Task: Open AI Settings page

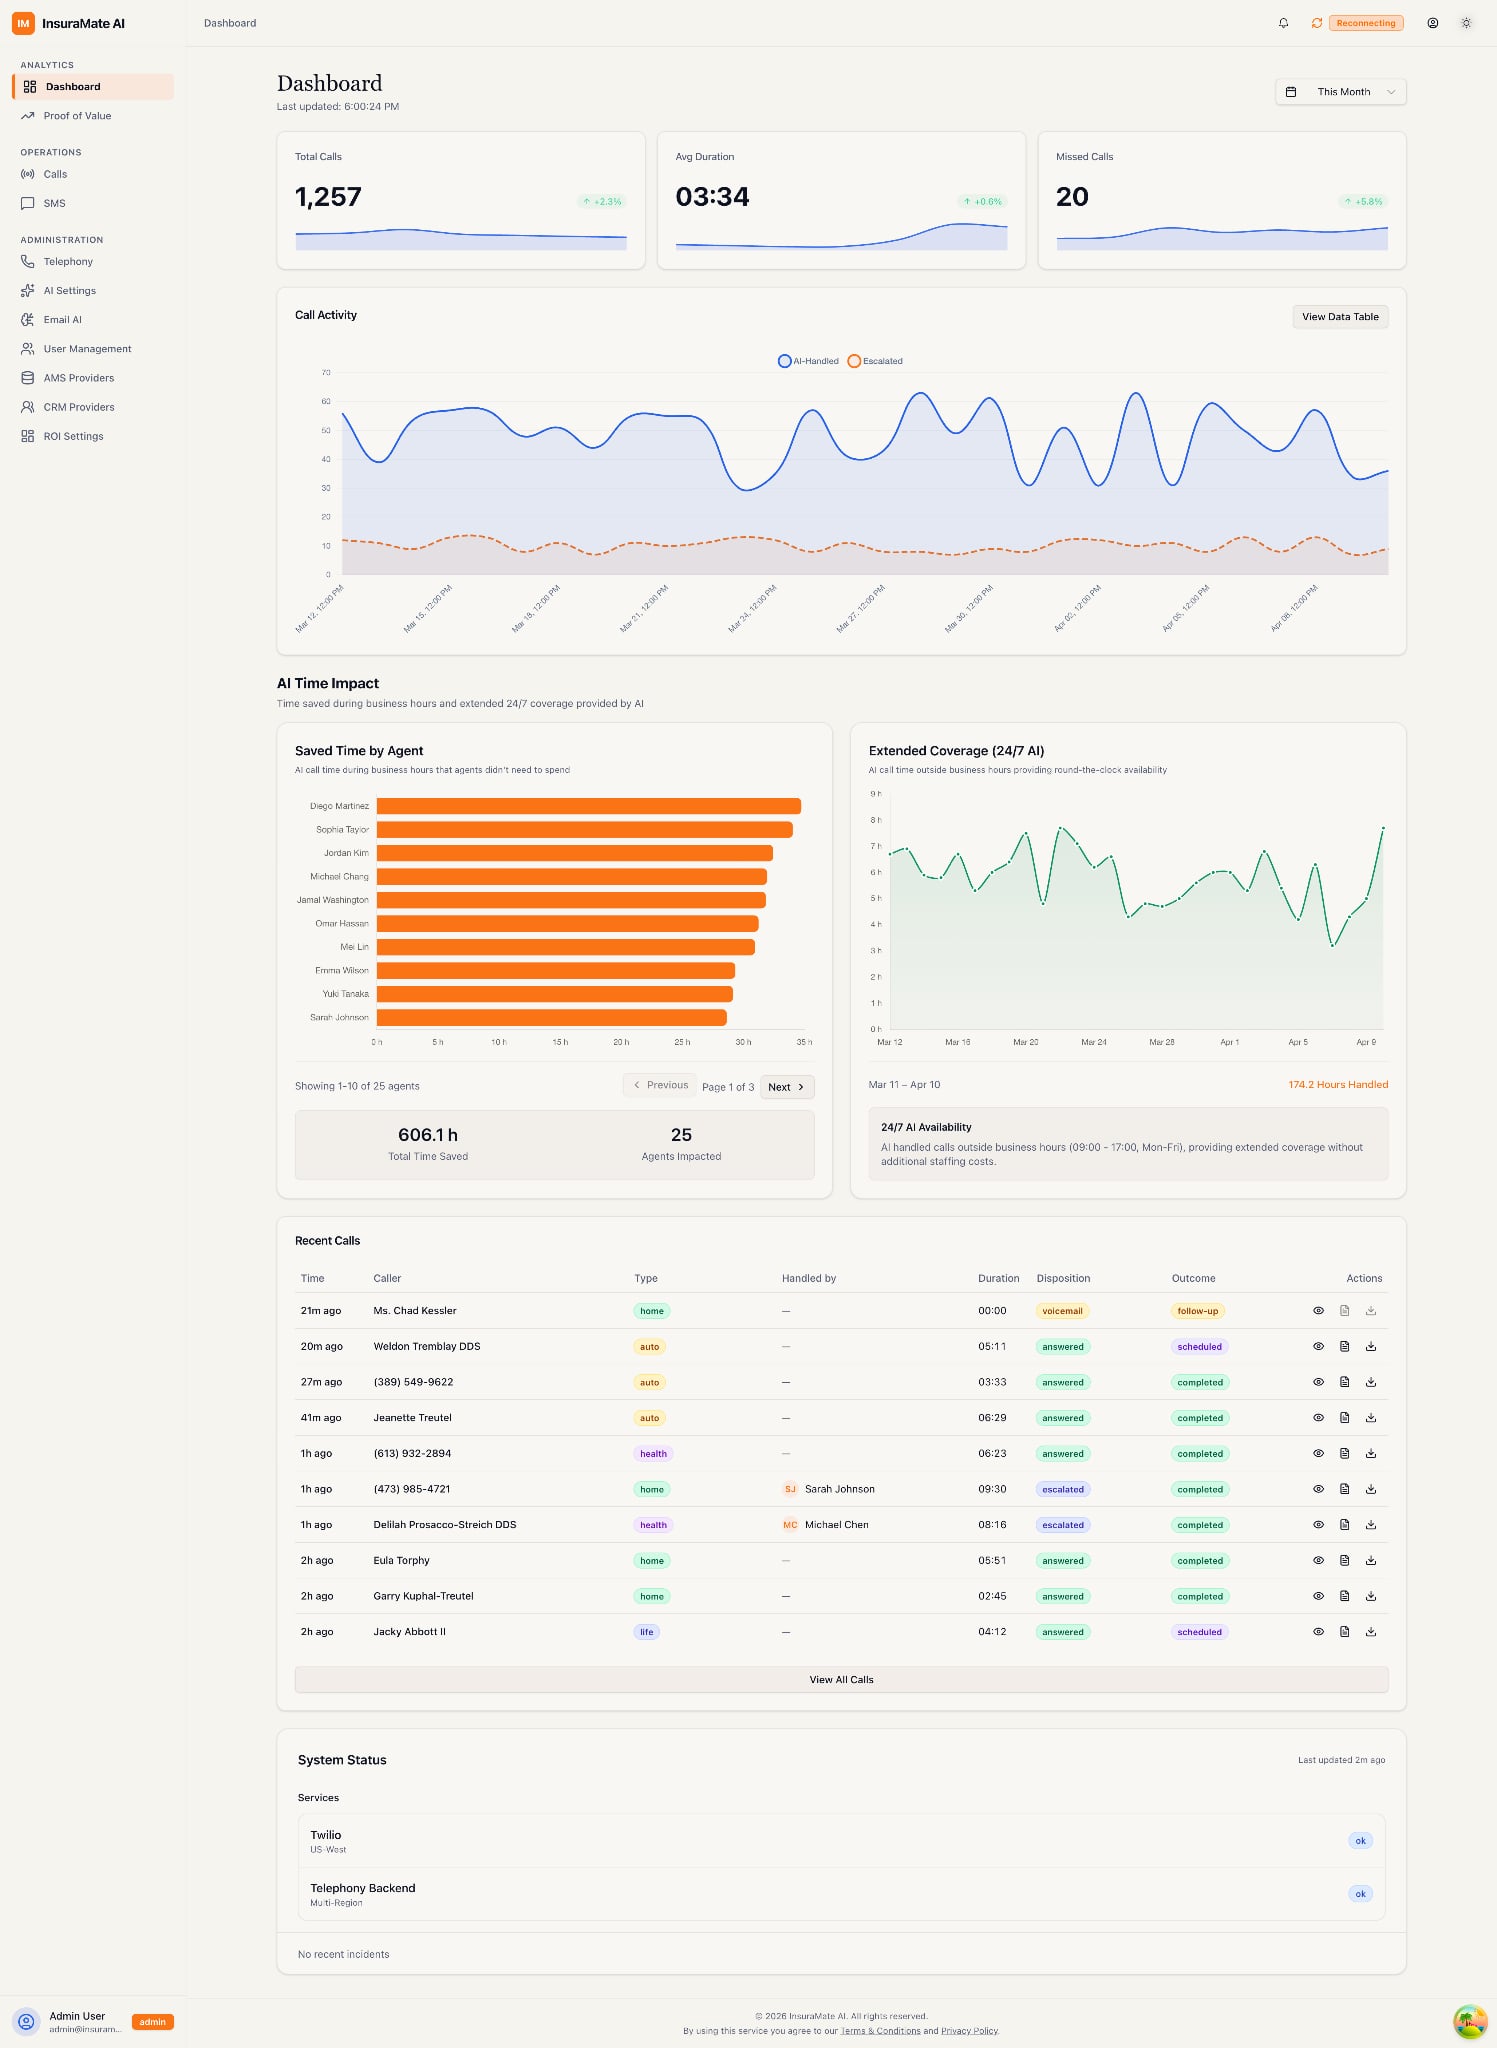Action: coord(93,291)
